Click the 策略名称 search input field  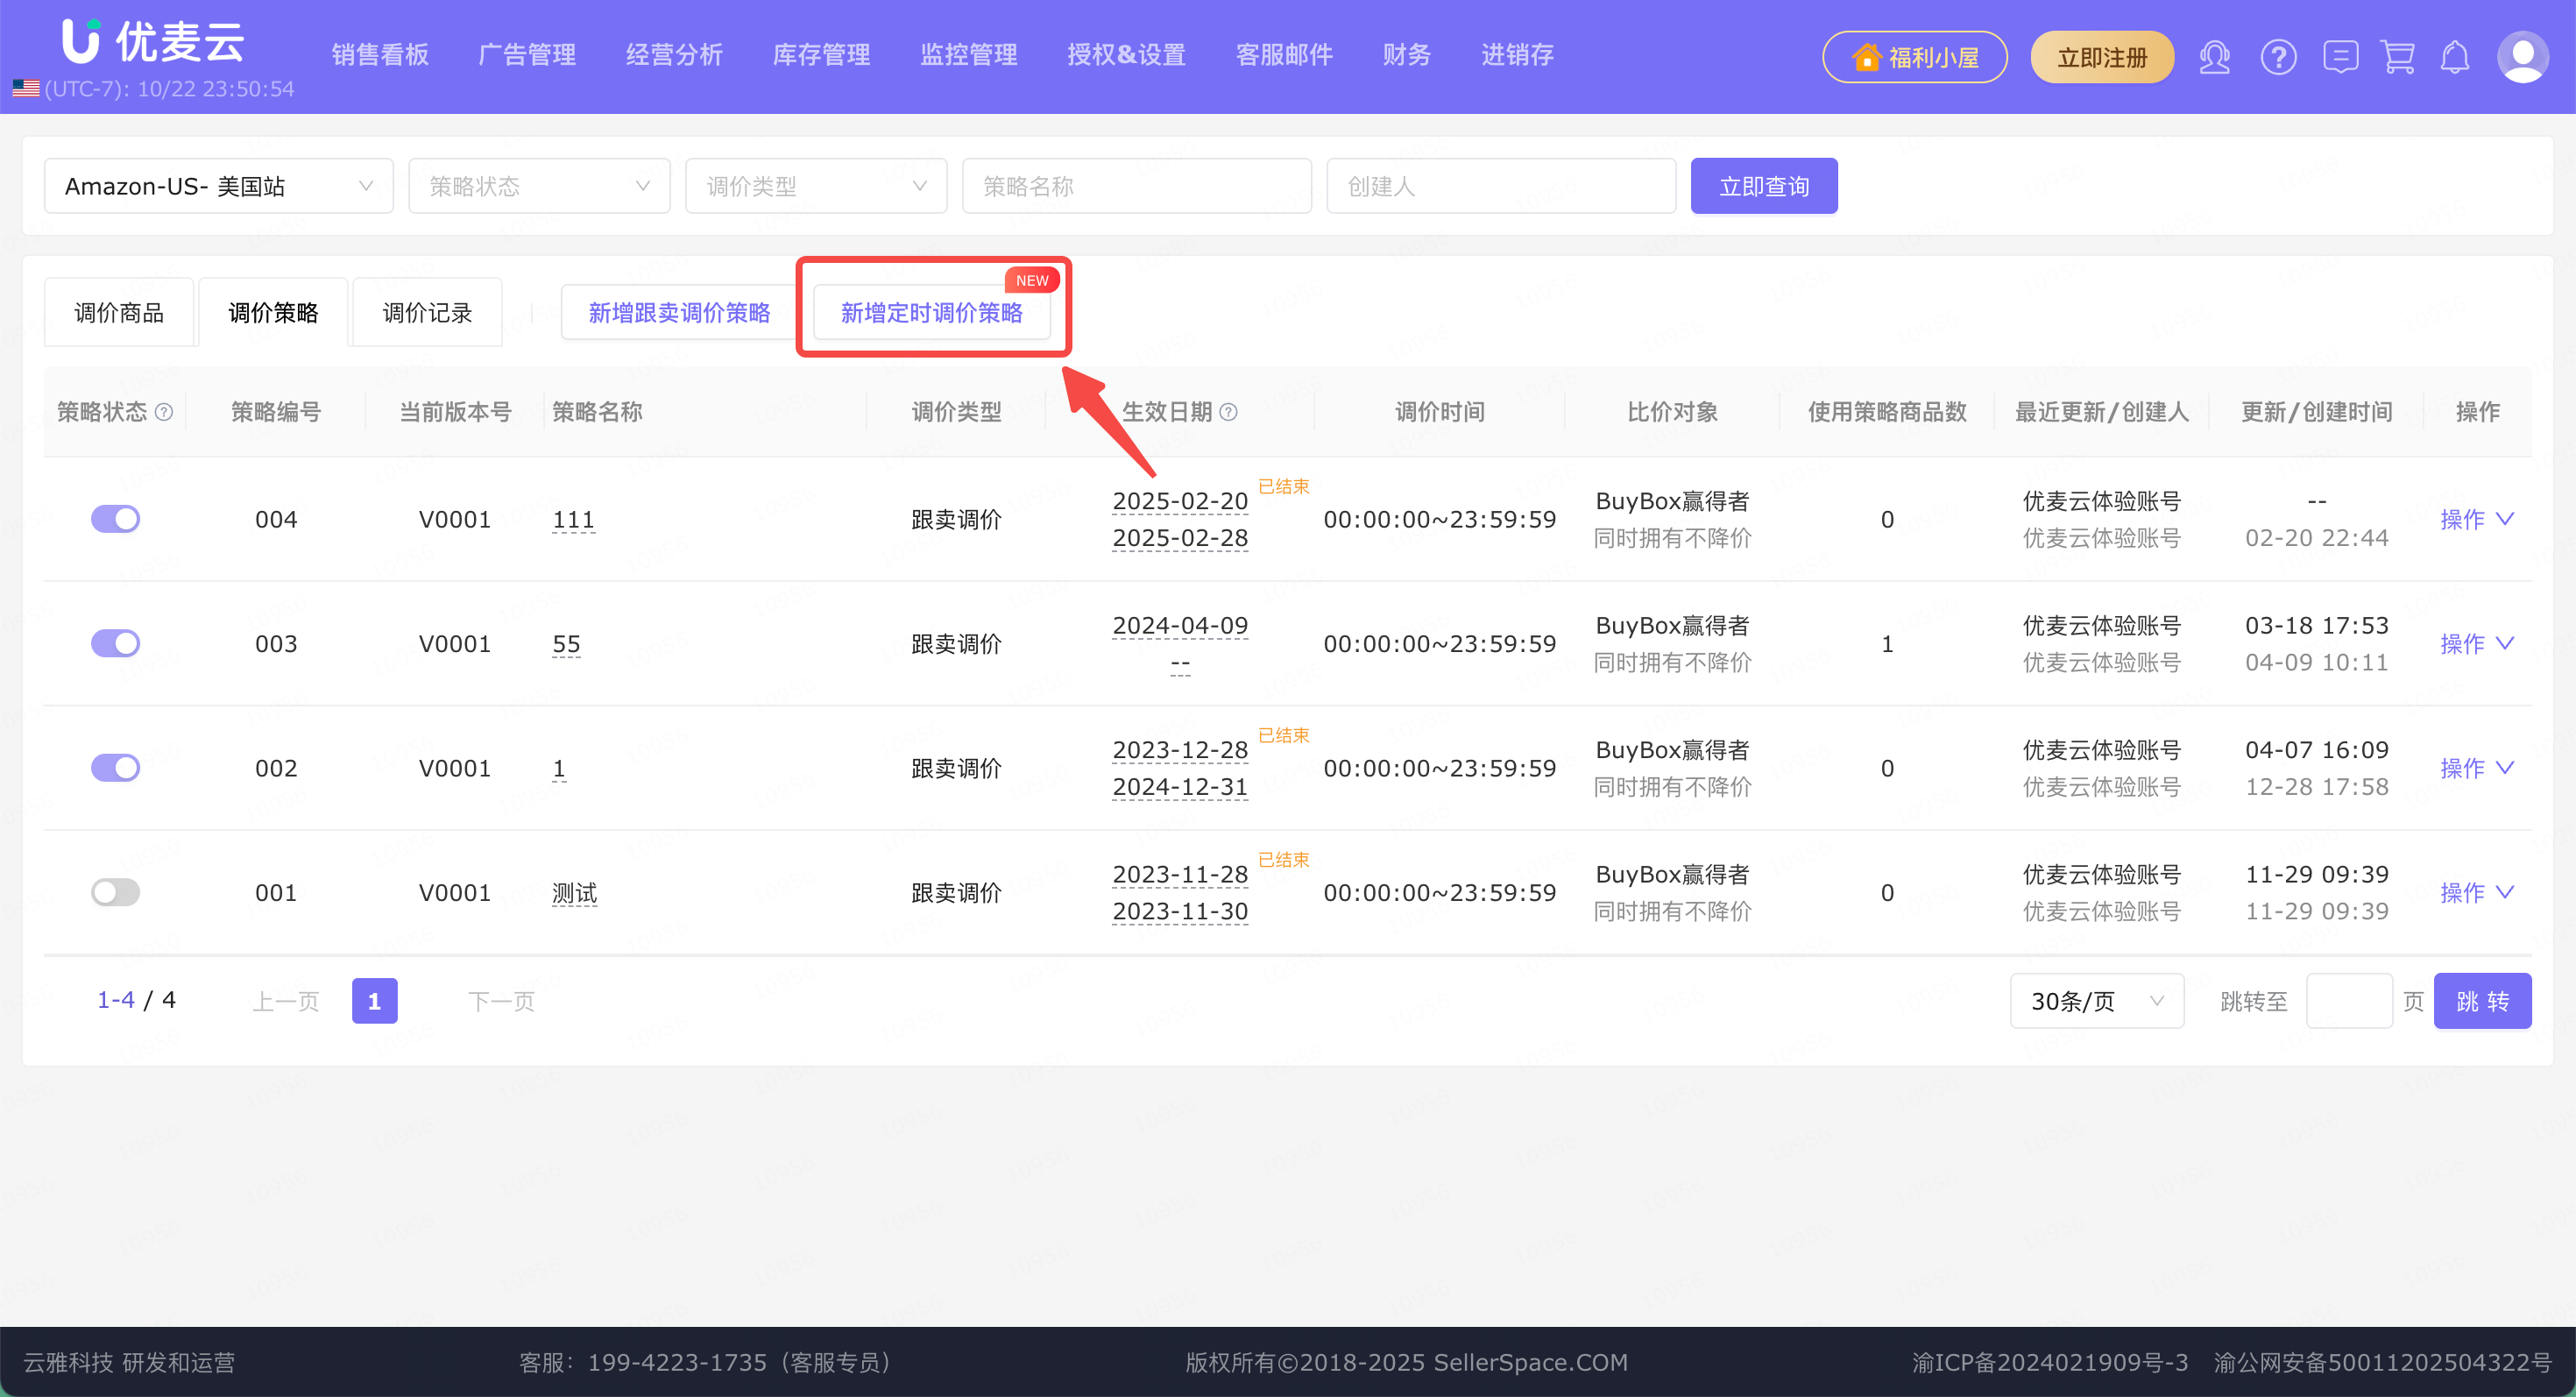[x=1136, y=186]
